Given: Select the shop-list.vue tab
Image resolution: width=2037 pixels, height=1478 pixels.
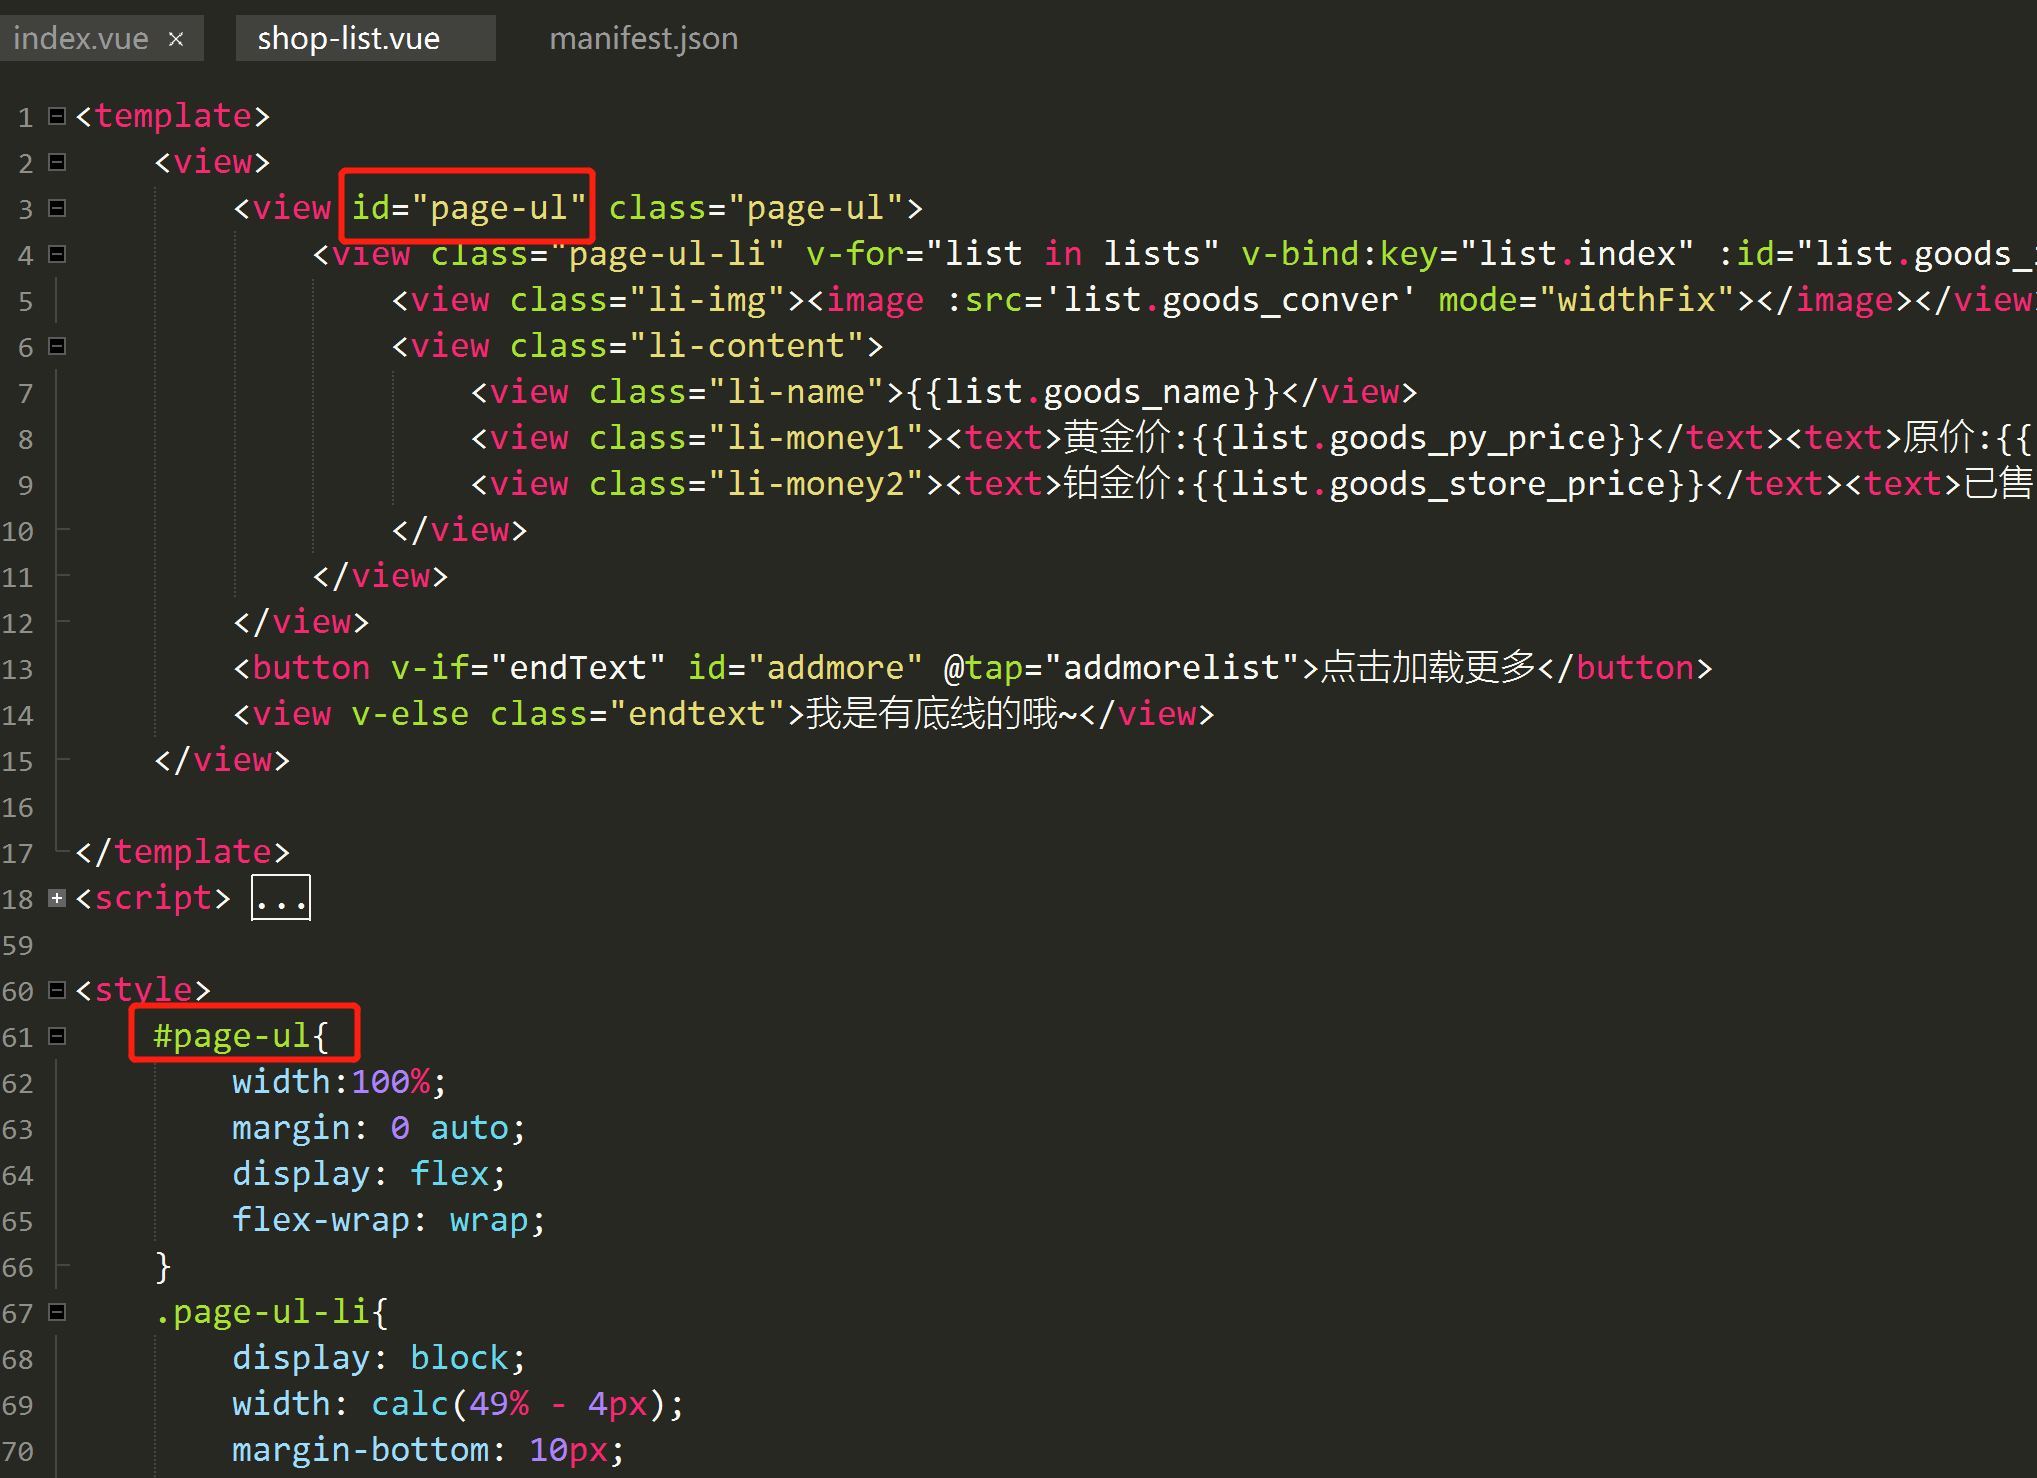Looking at the screenshot, I should click(x=348, y=39).
